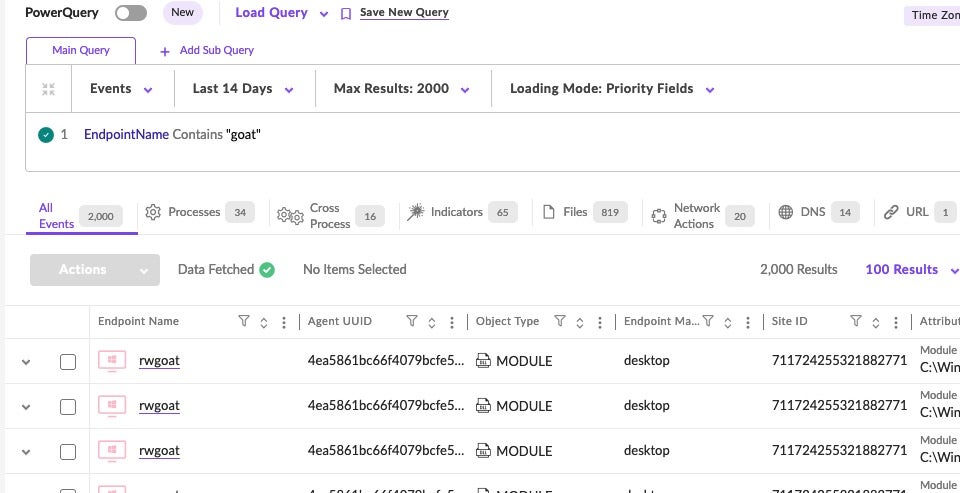Open the Loading Mode: Priority Fields dropdown
Viewport: 960px width, 493px height.
tap(612, 89)
